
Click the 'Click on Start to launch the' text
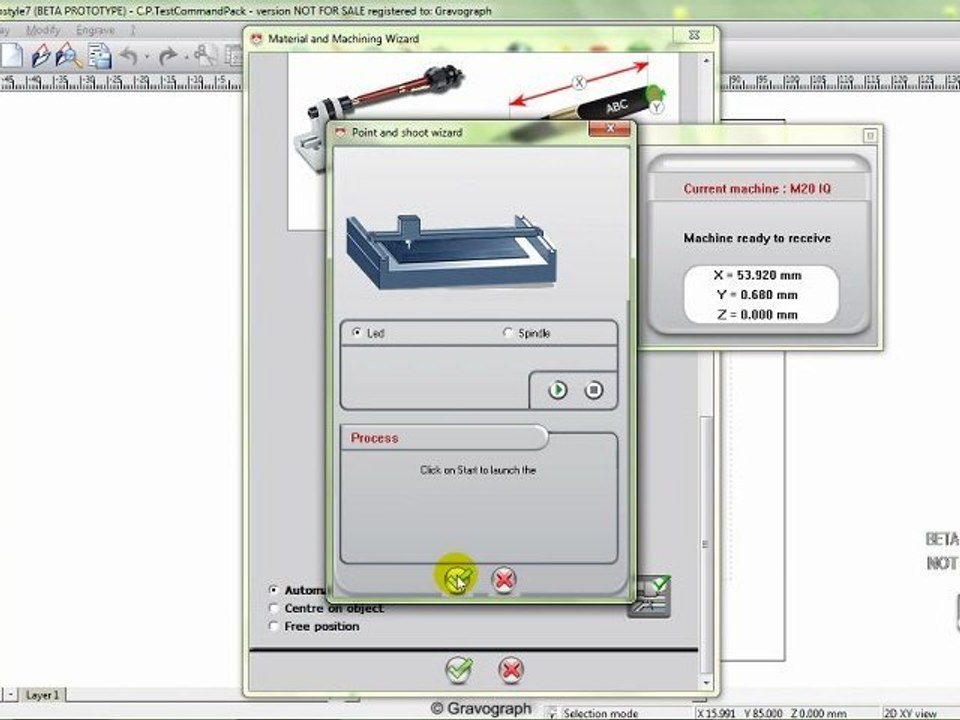[x=478, y=470]
